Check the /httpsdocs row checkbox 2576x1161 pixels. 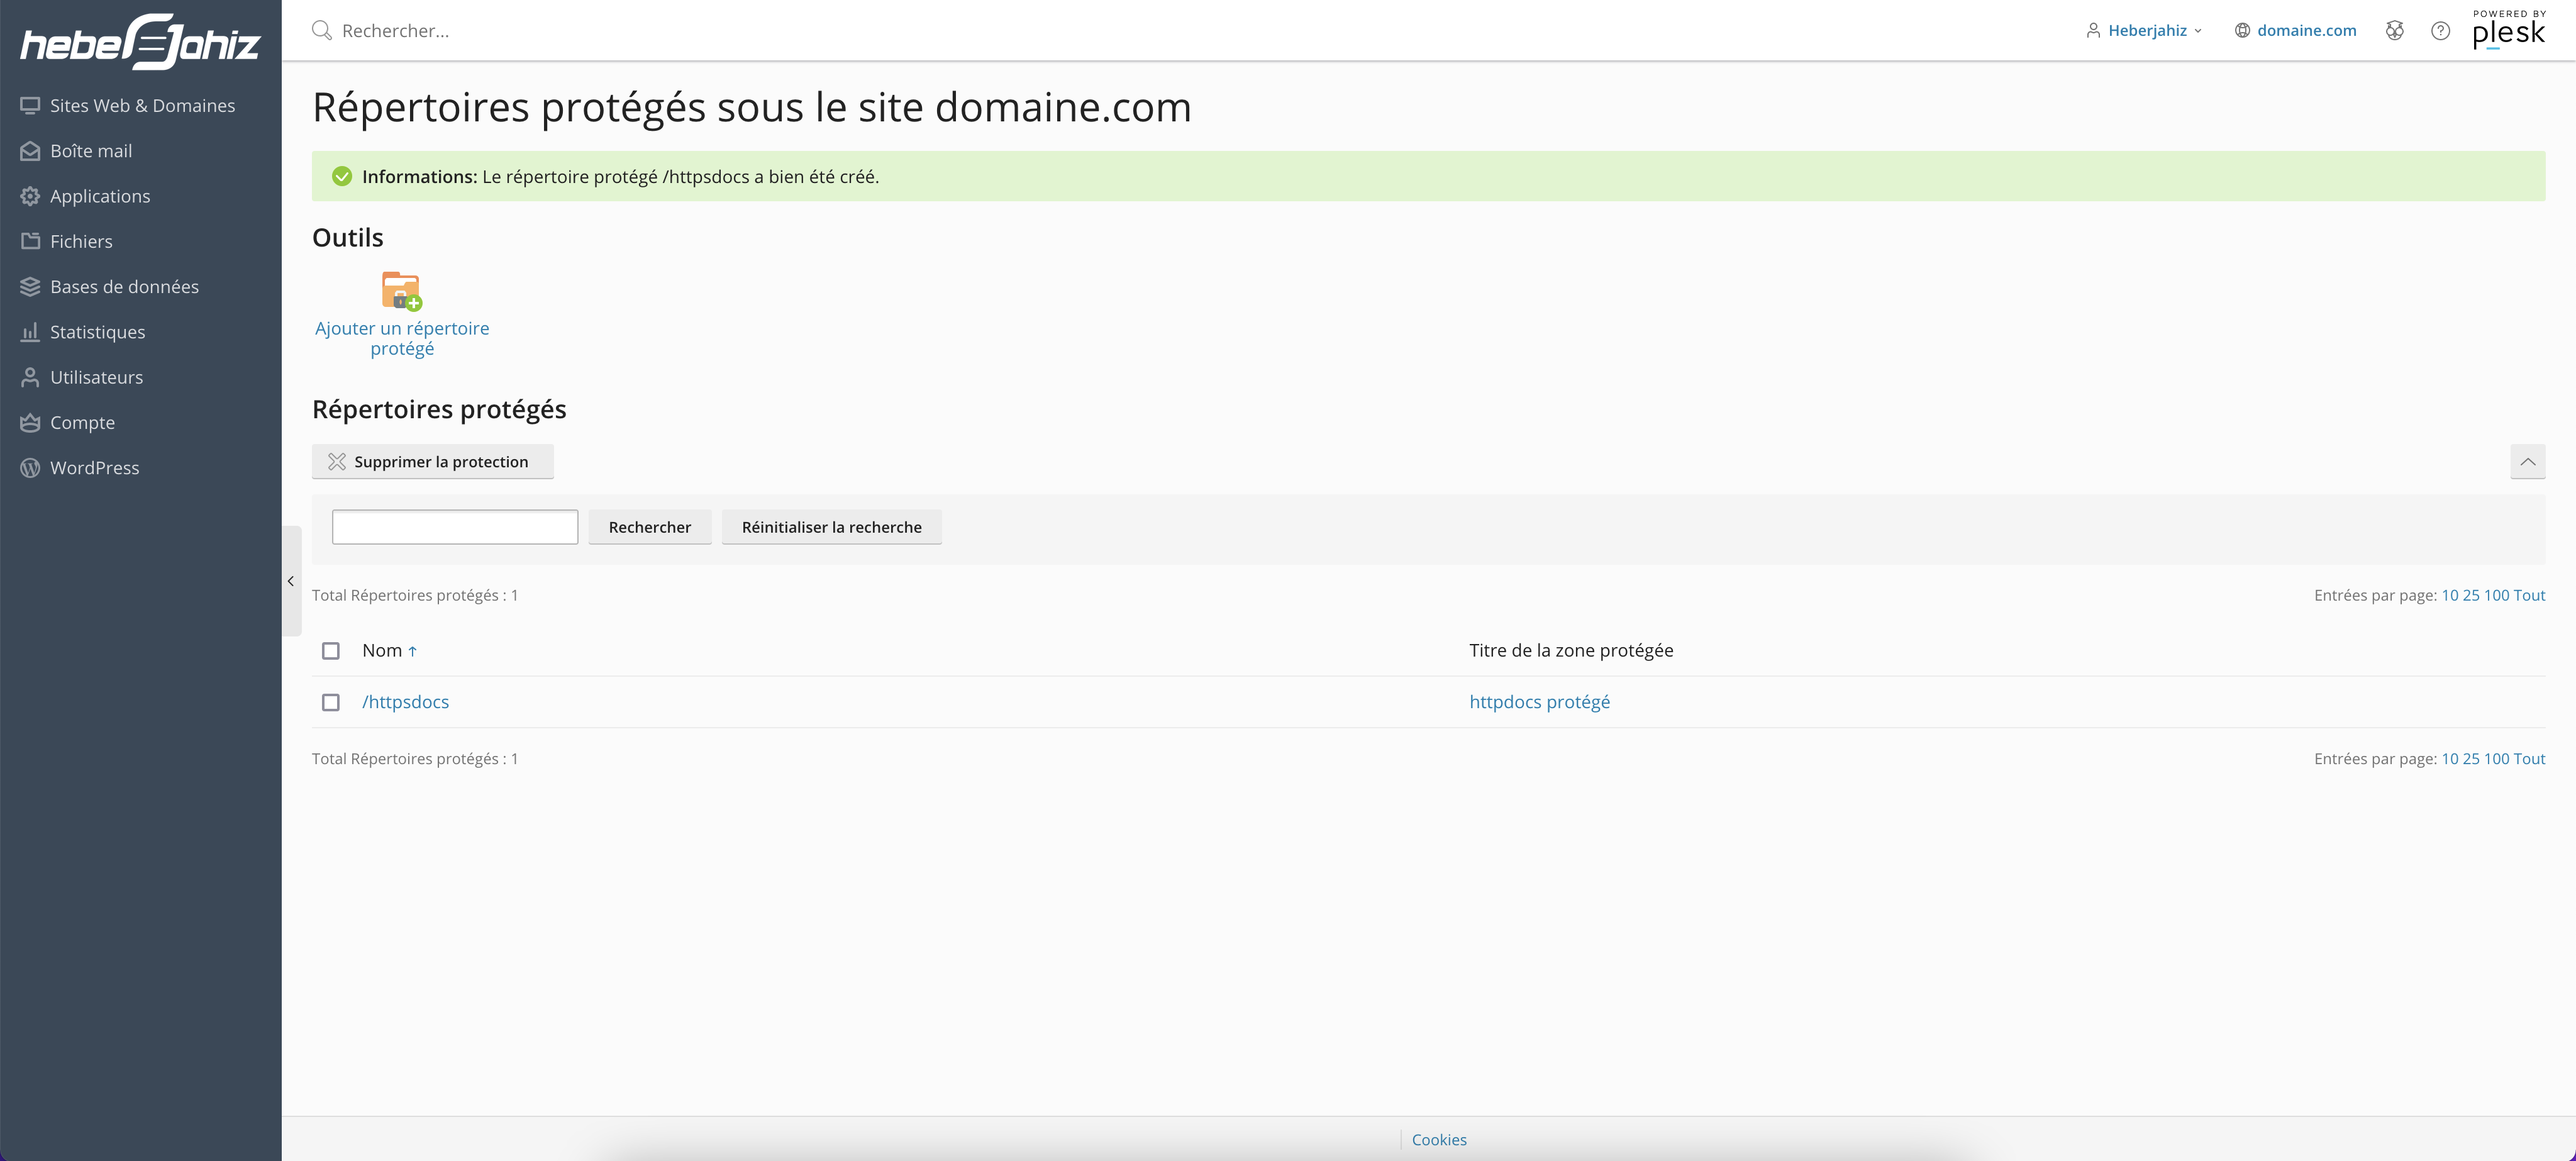[331, 703]
